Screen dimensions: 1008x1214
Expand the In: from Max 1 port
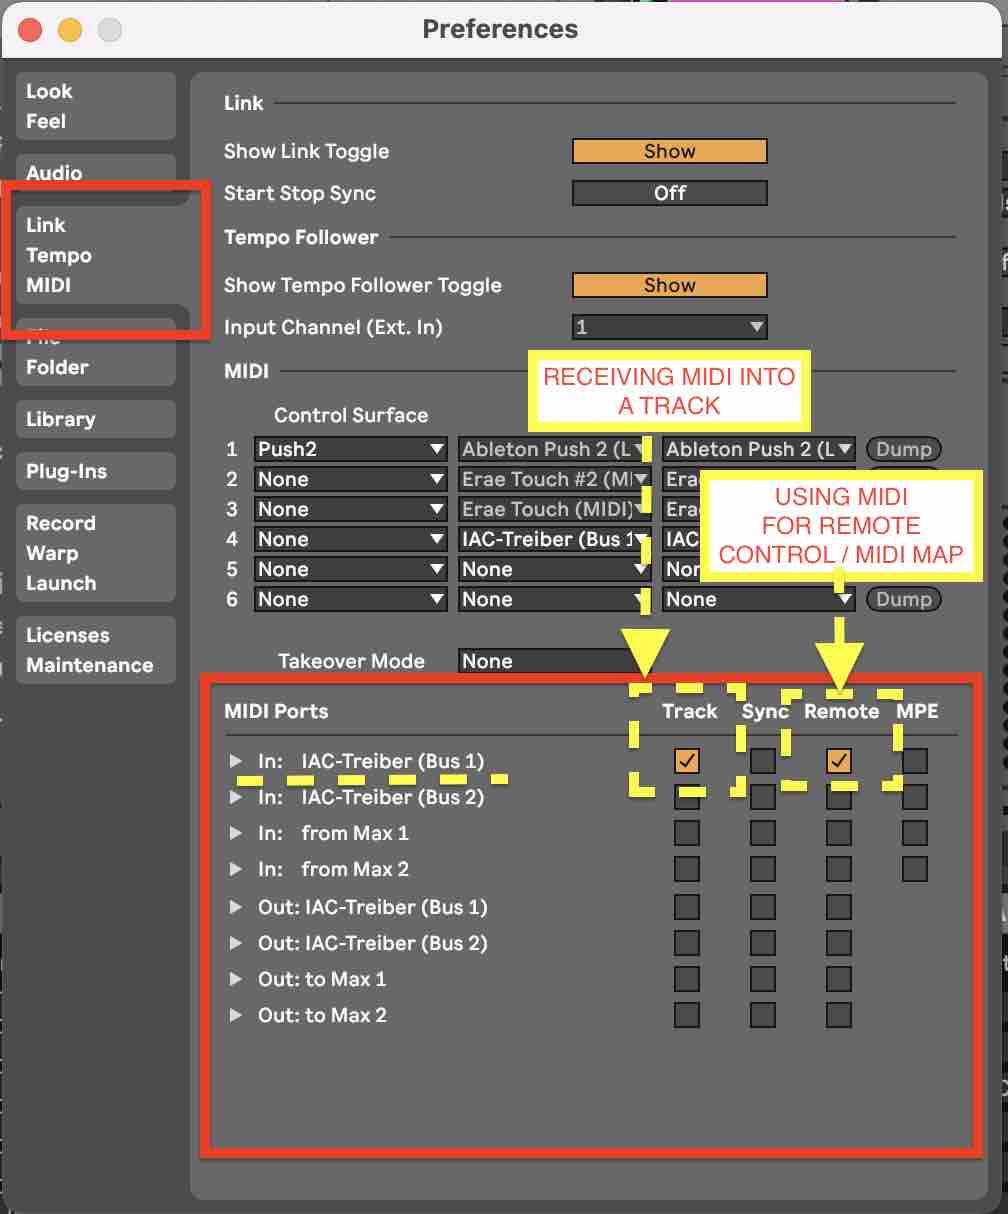tap(236, 833)
